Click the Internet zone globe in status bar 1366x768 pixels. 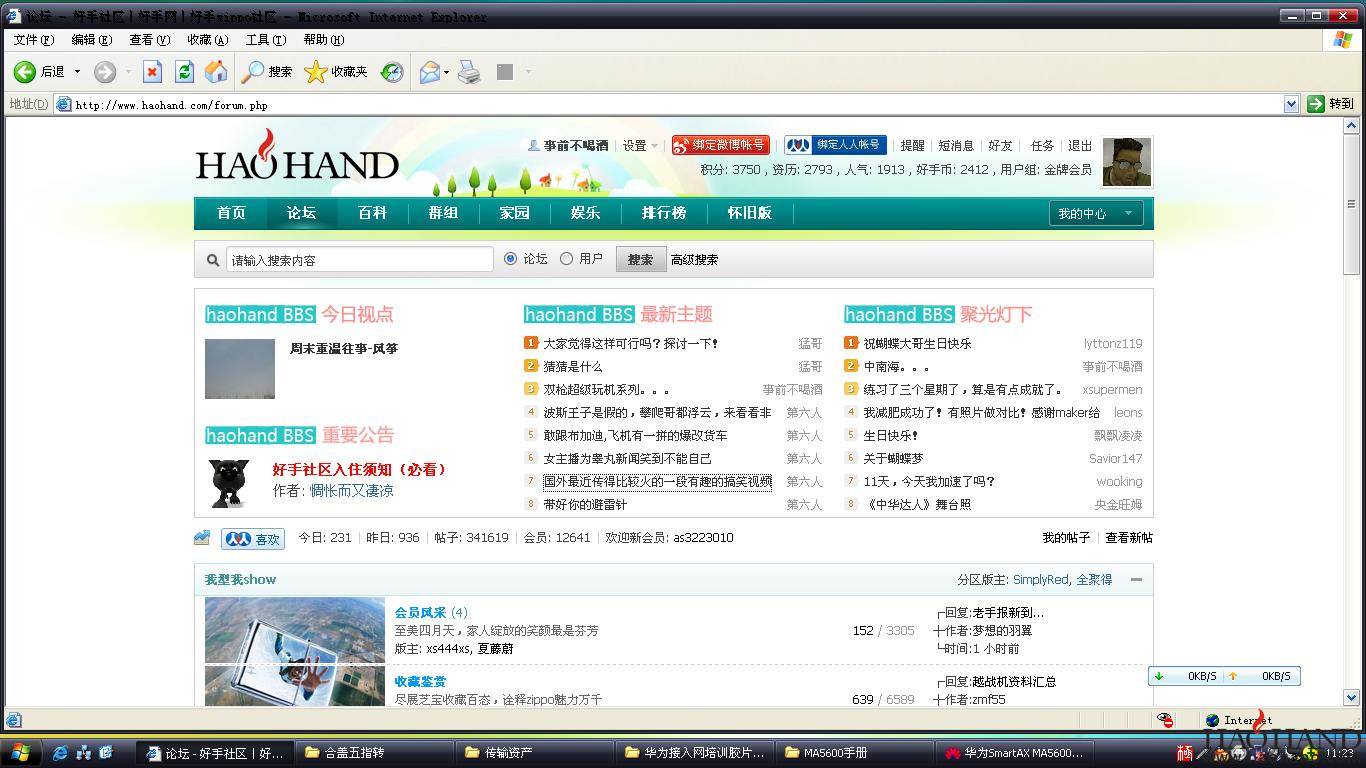pos(1212,720)
